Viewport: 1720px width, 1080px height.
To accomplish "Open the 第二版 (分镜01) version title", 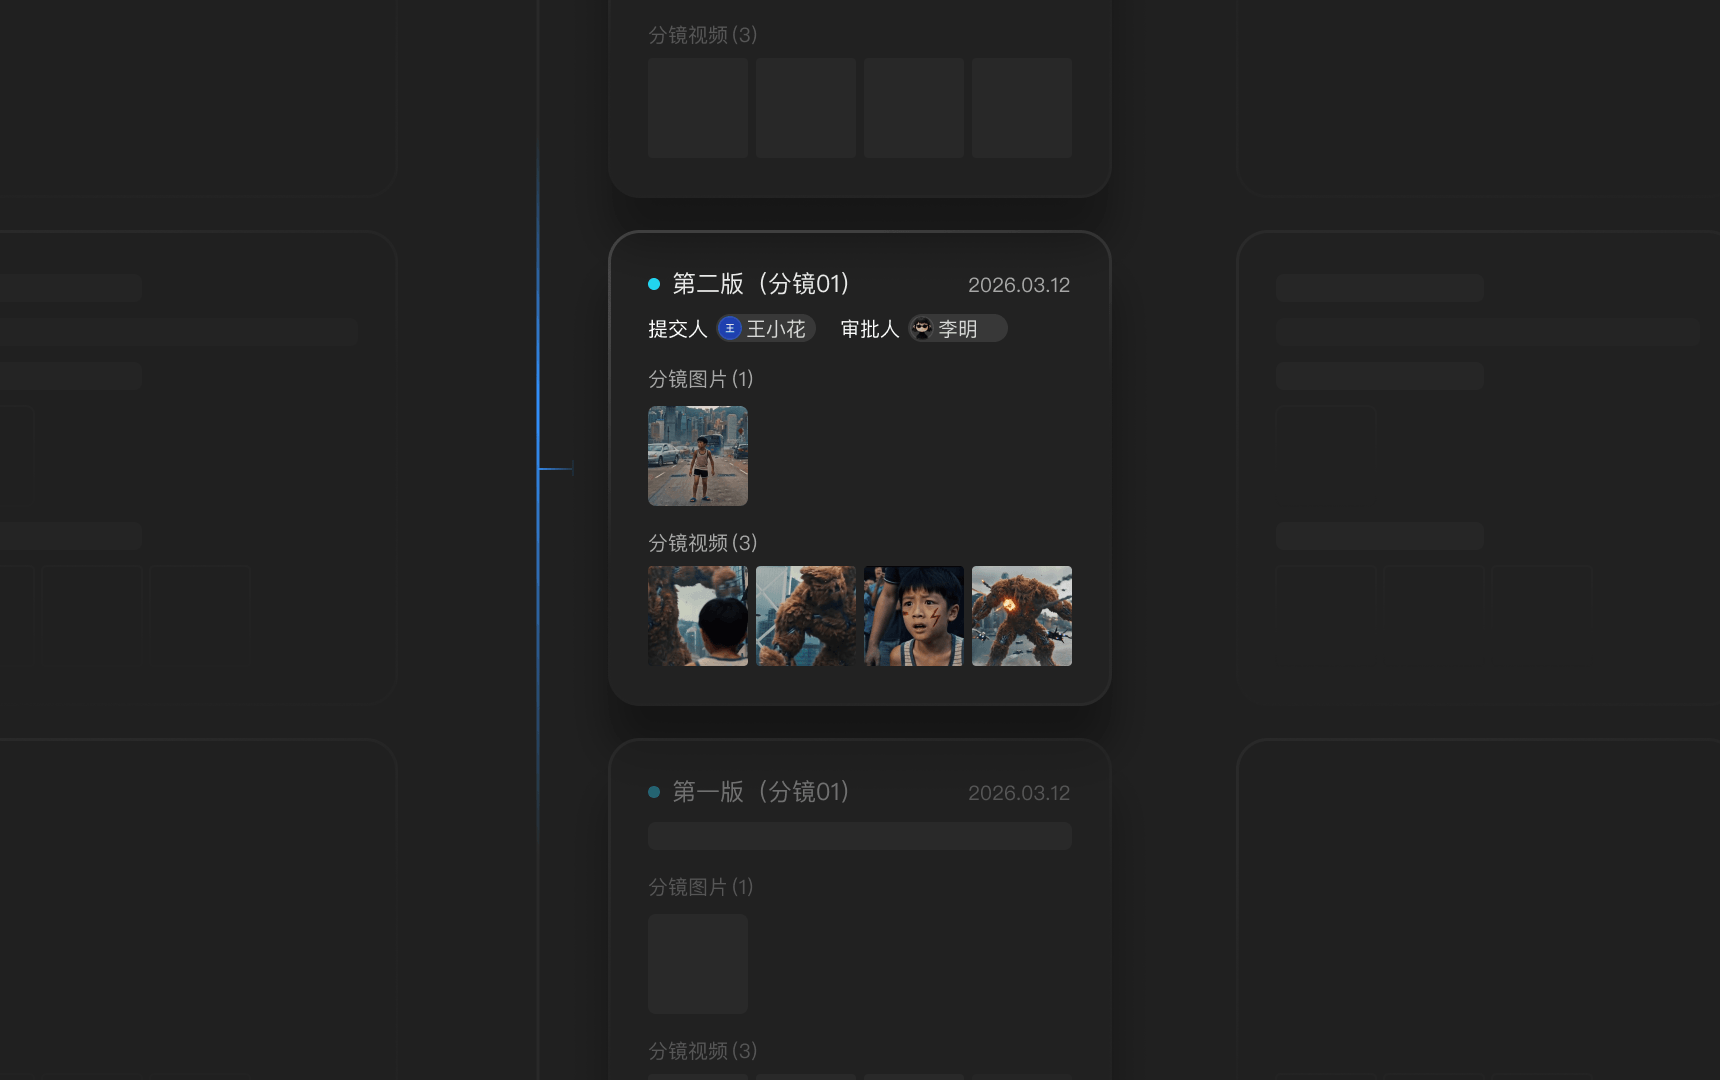I will pyautogui.click(x=761, y=284).
